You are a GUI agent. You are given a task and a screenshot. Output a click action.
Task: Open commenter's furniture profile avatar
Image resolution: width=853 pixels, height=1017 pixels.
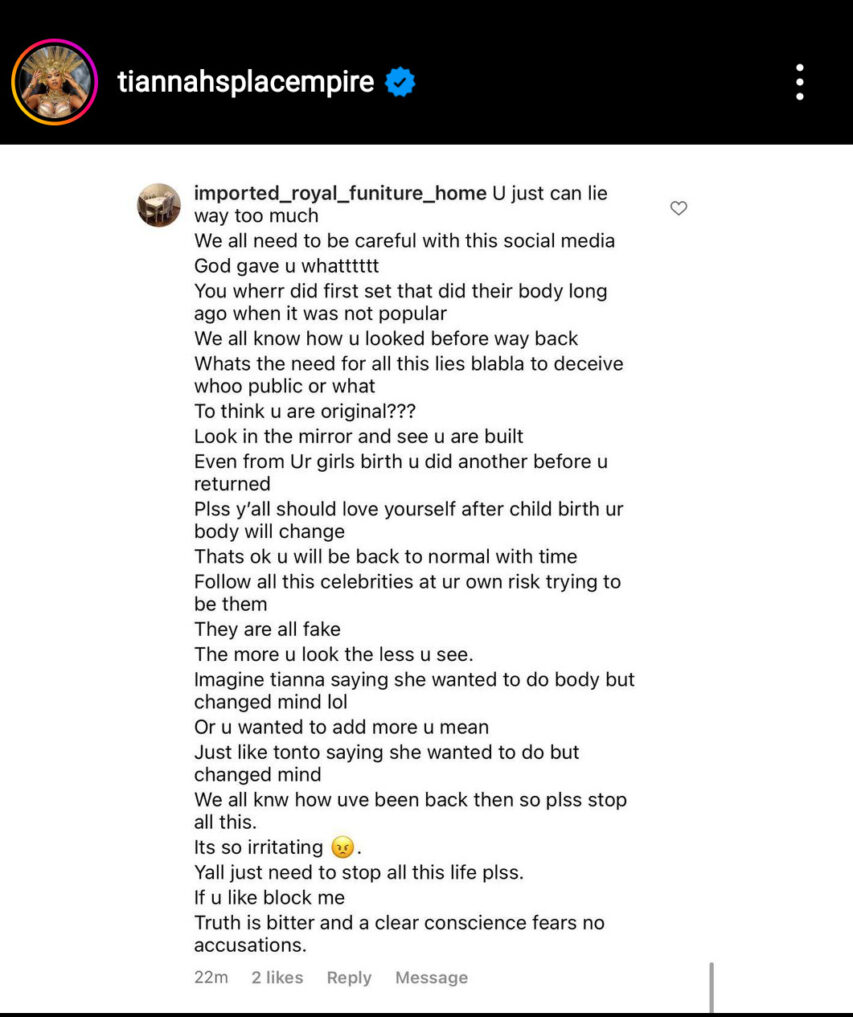click(159, 205)
